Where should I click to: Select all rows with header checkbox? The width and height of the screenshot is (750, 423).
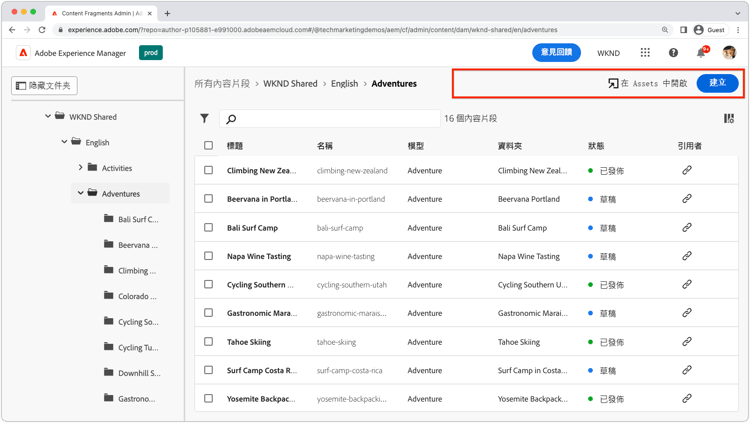point(209,145)
